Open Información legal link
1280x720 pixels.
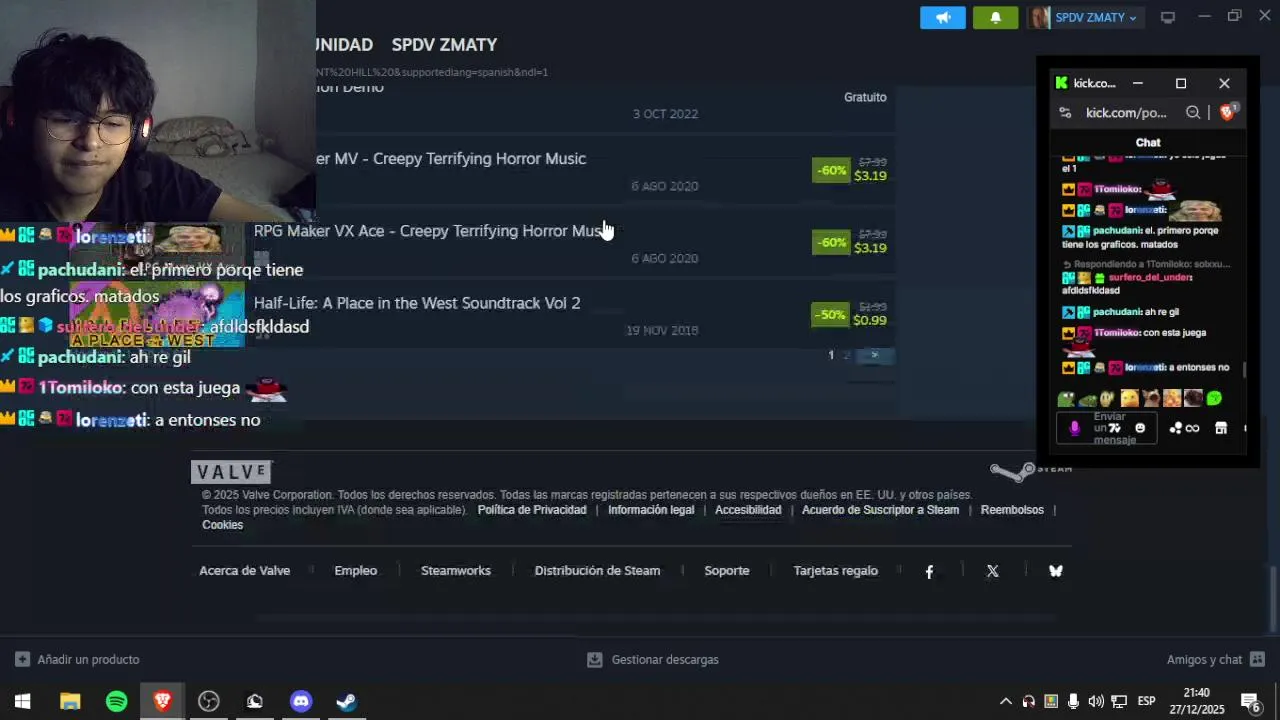coord(651,510)
